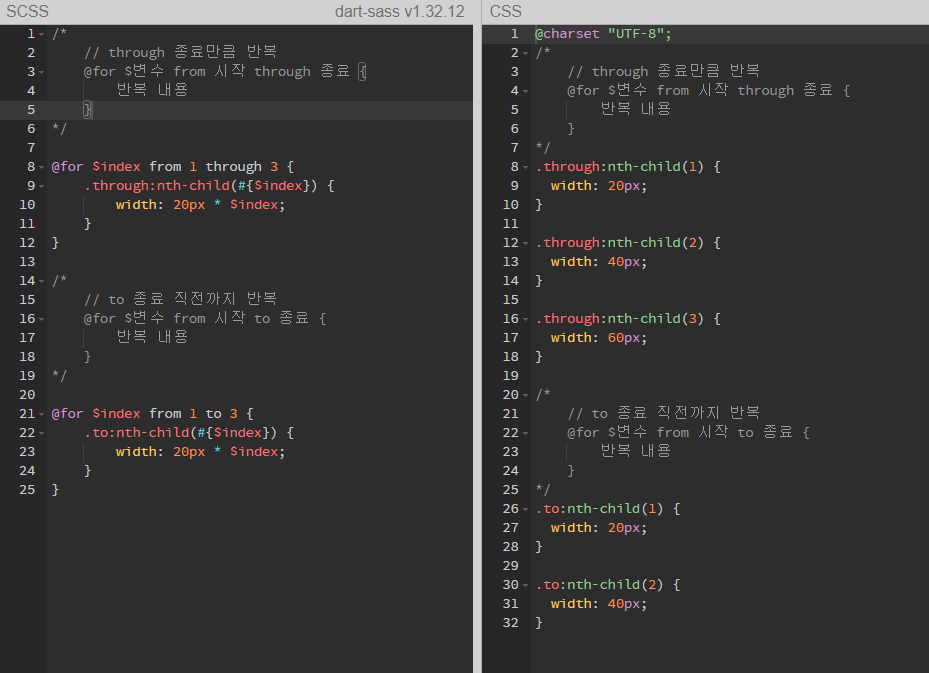The image size is (929, 673).
Task: Collapse .through:nth-child(3) rule fold in CSS
Action: tap(526, 319)
